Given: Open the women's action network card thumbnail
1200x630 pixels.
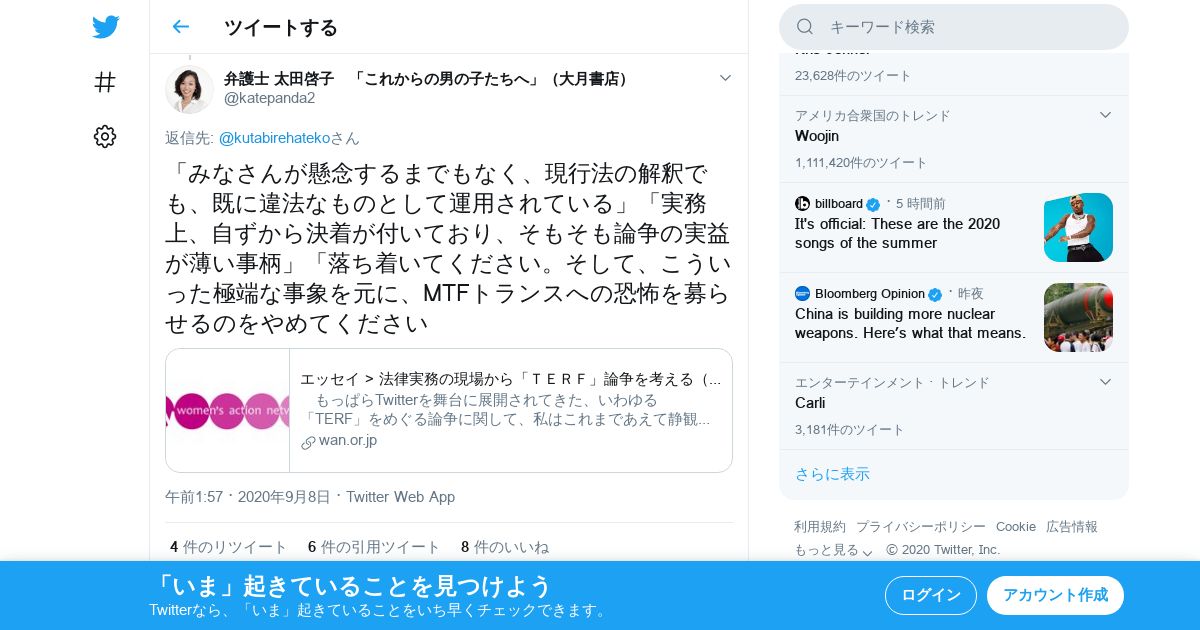Looking at the screenshot, I should point(228,410).
